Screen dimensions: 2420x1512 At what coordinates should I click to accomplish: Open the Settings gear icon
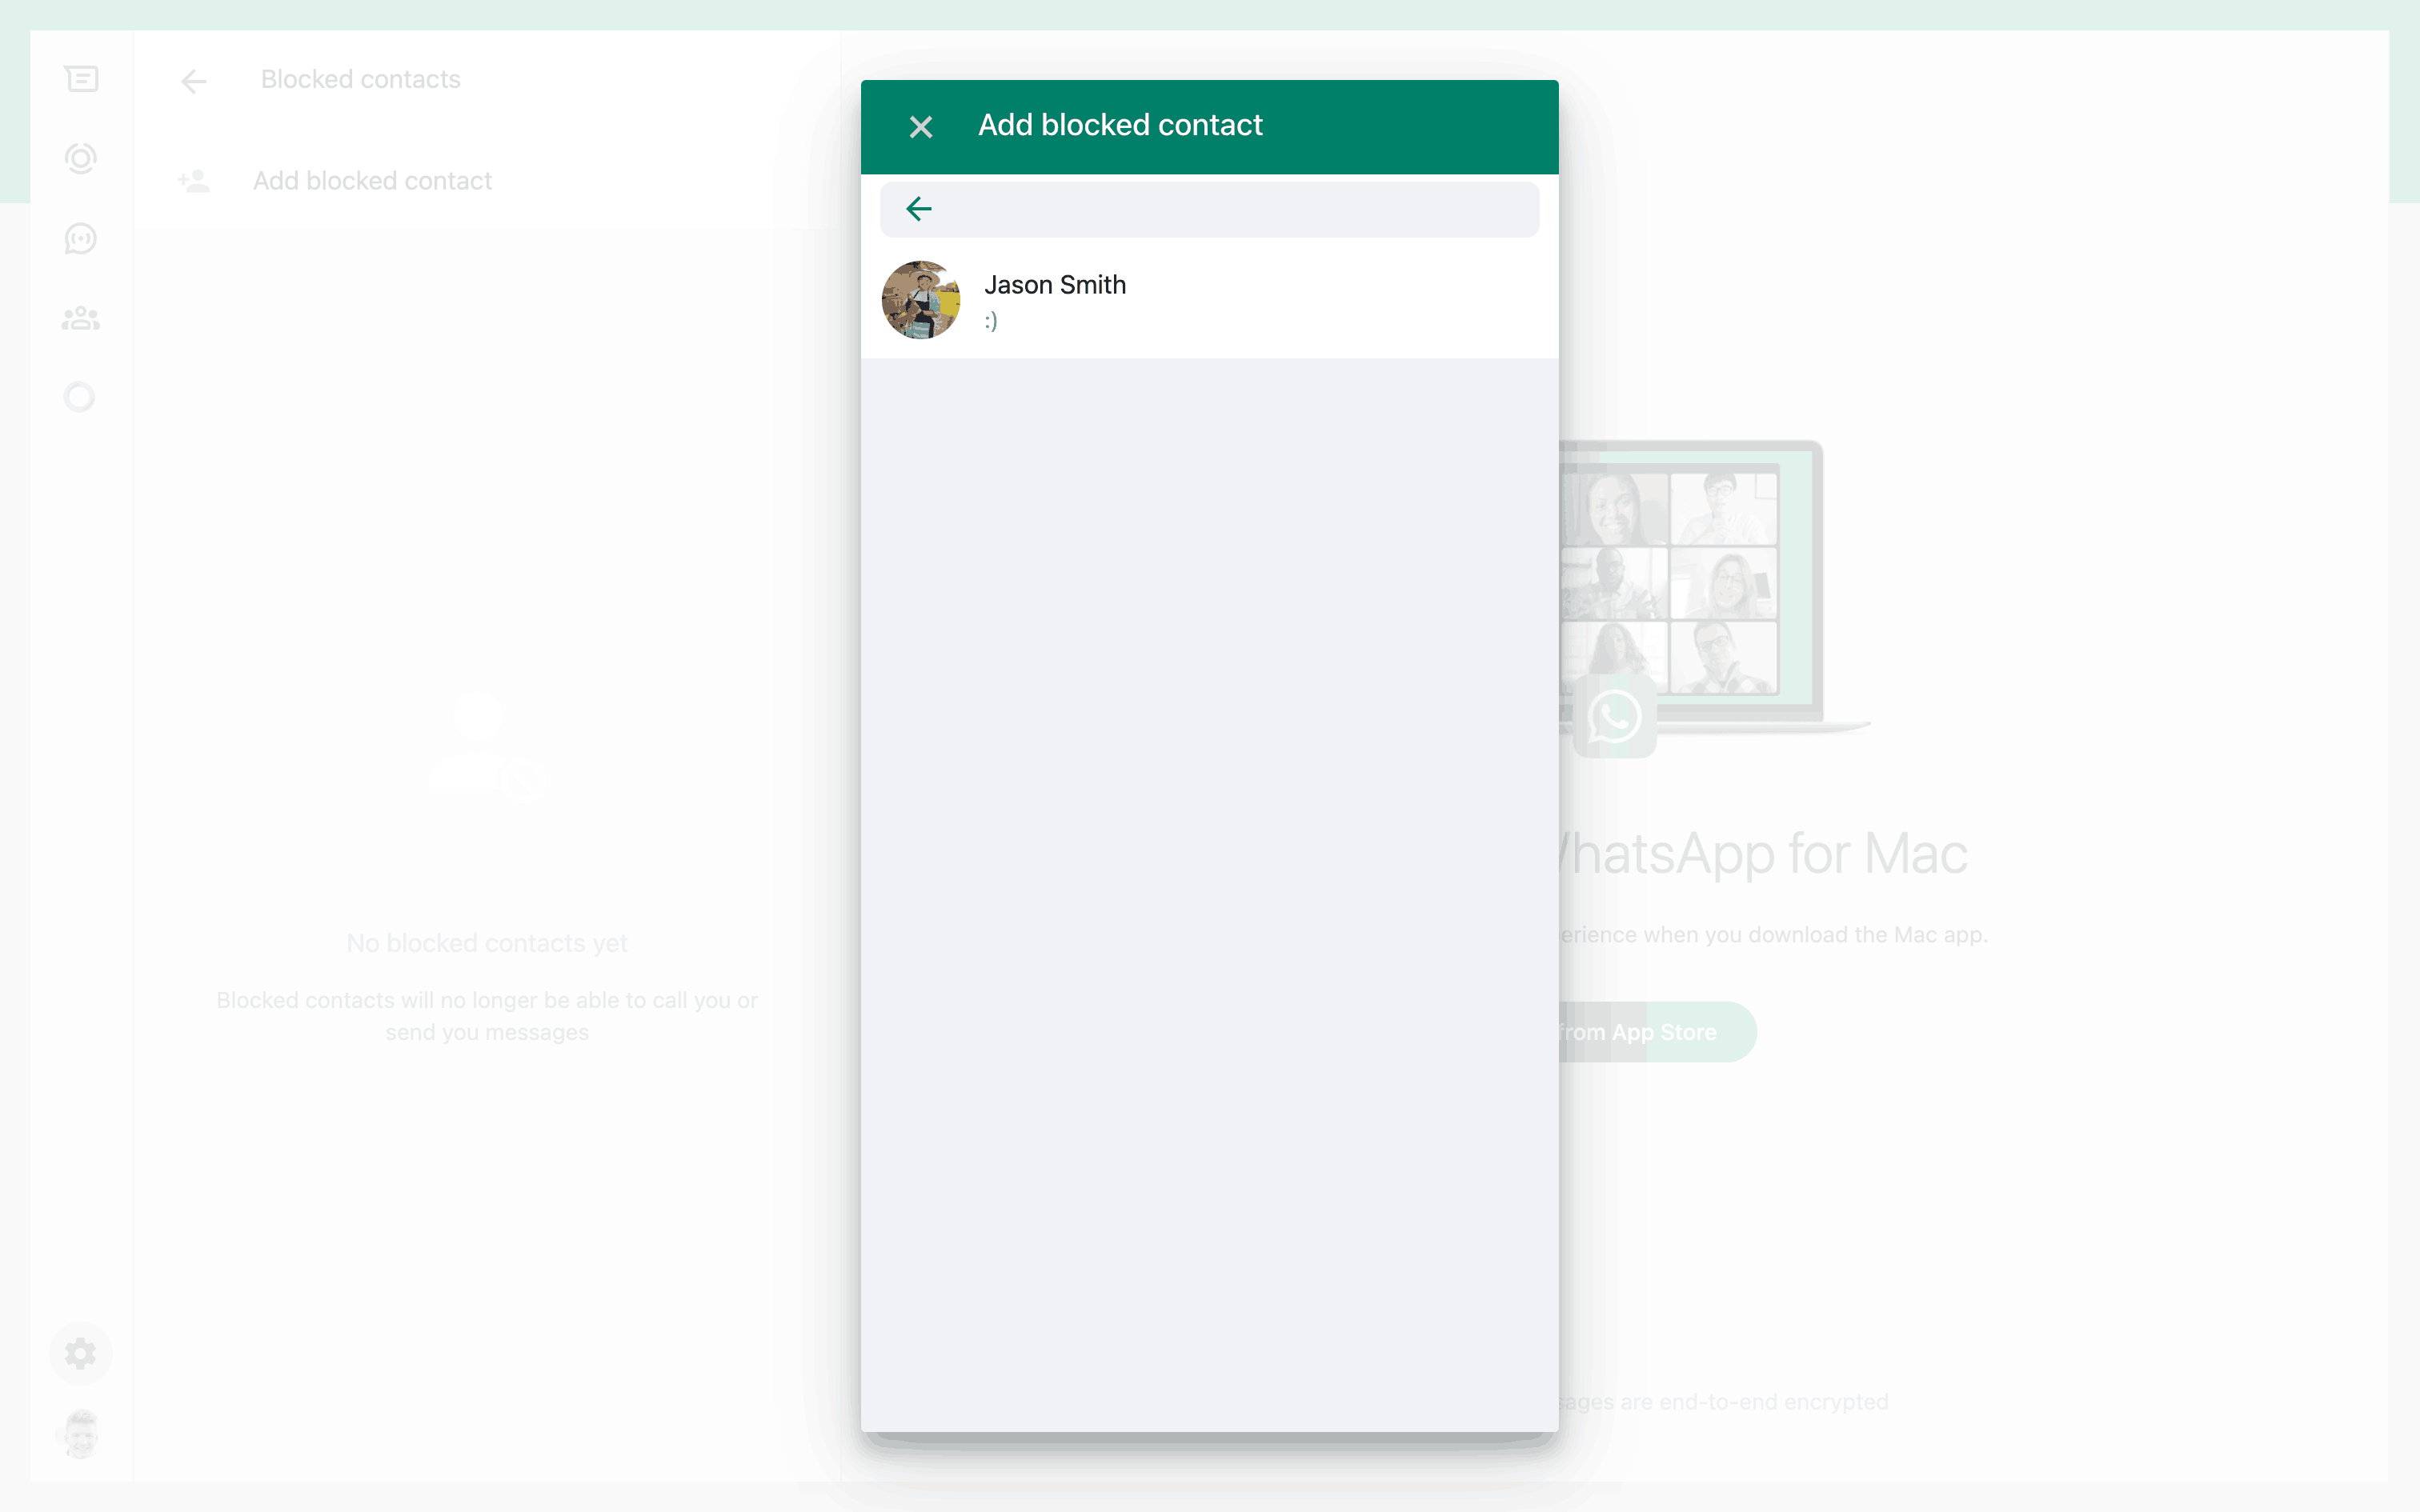[81, 1353]
